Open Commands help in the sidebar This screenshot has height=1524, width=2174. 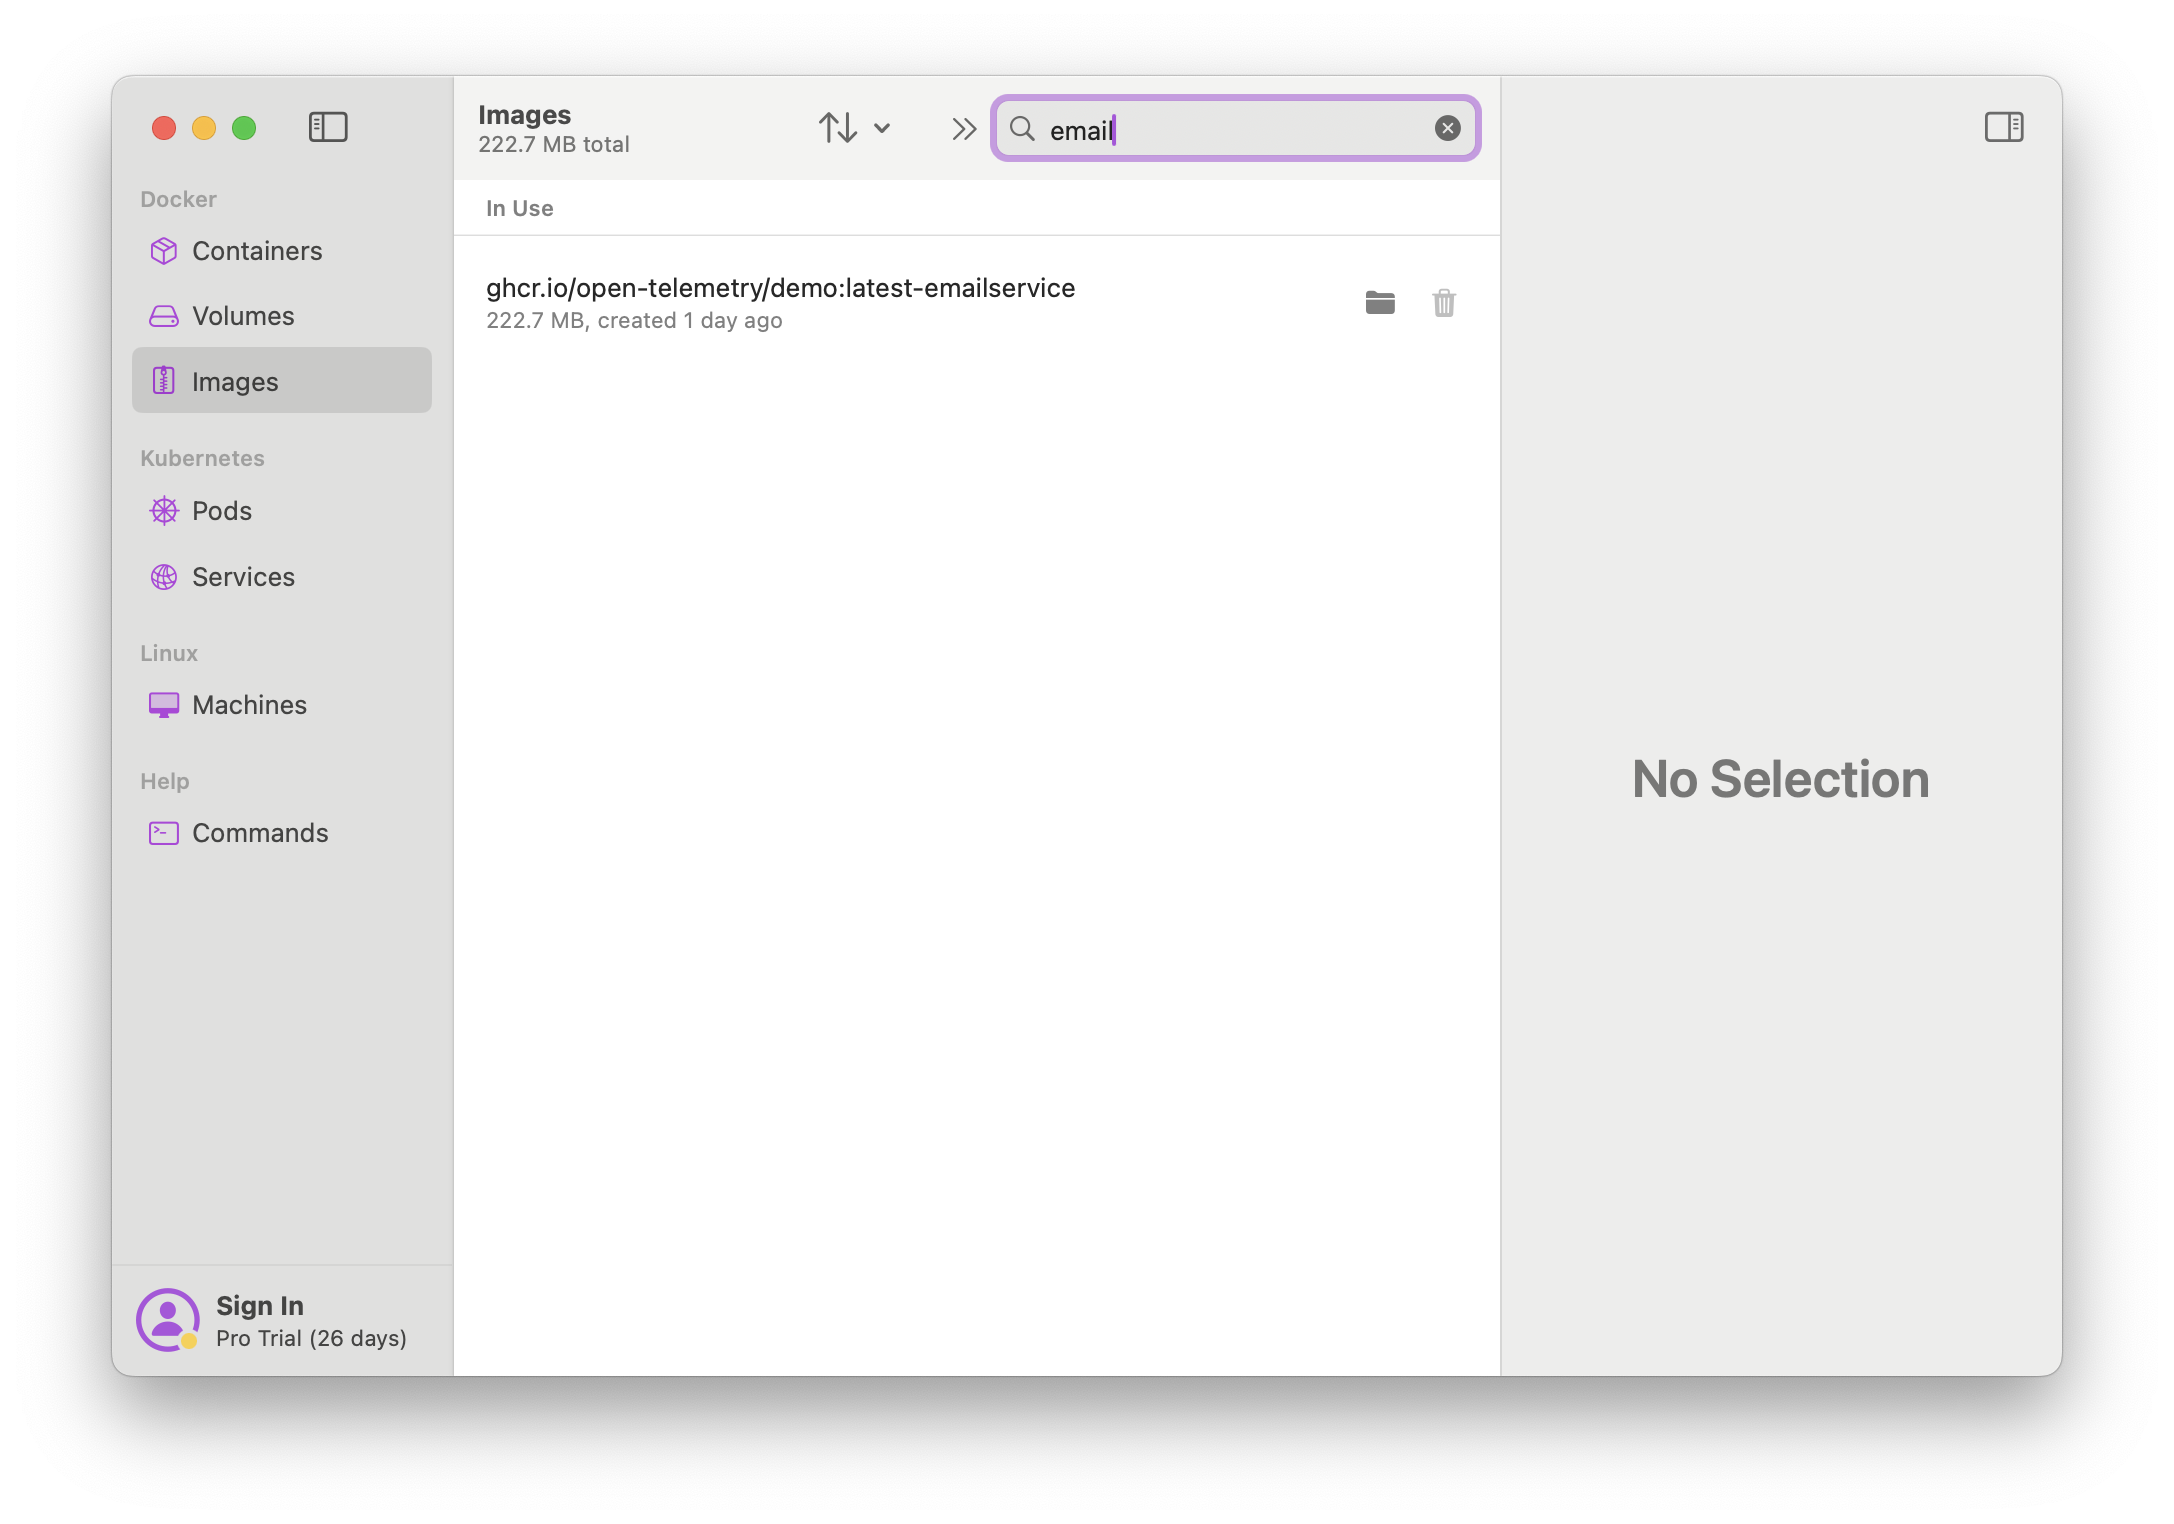pyautogui.click(x=281, y=833)
